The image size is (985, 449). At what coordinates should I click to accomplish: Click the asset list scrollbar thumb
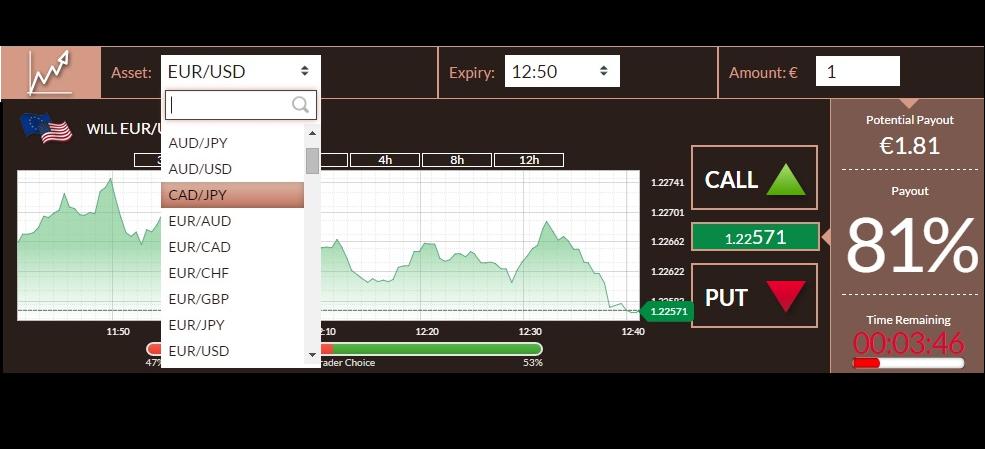tap(312, 161)
